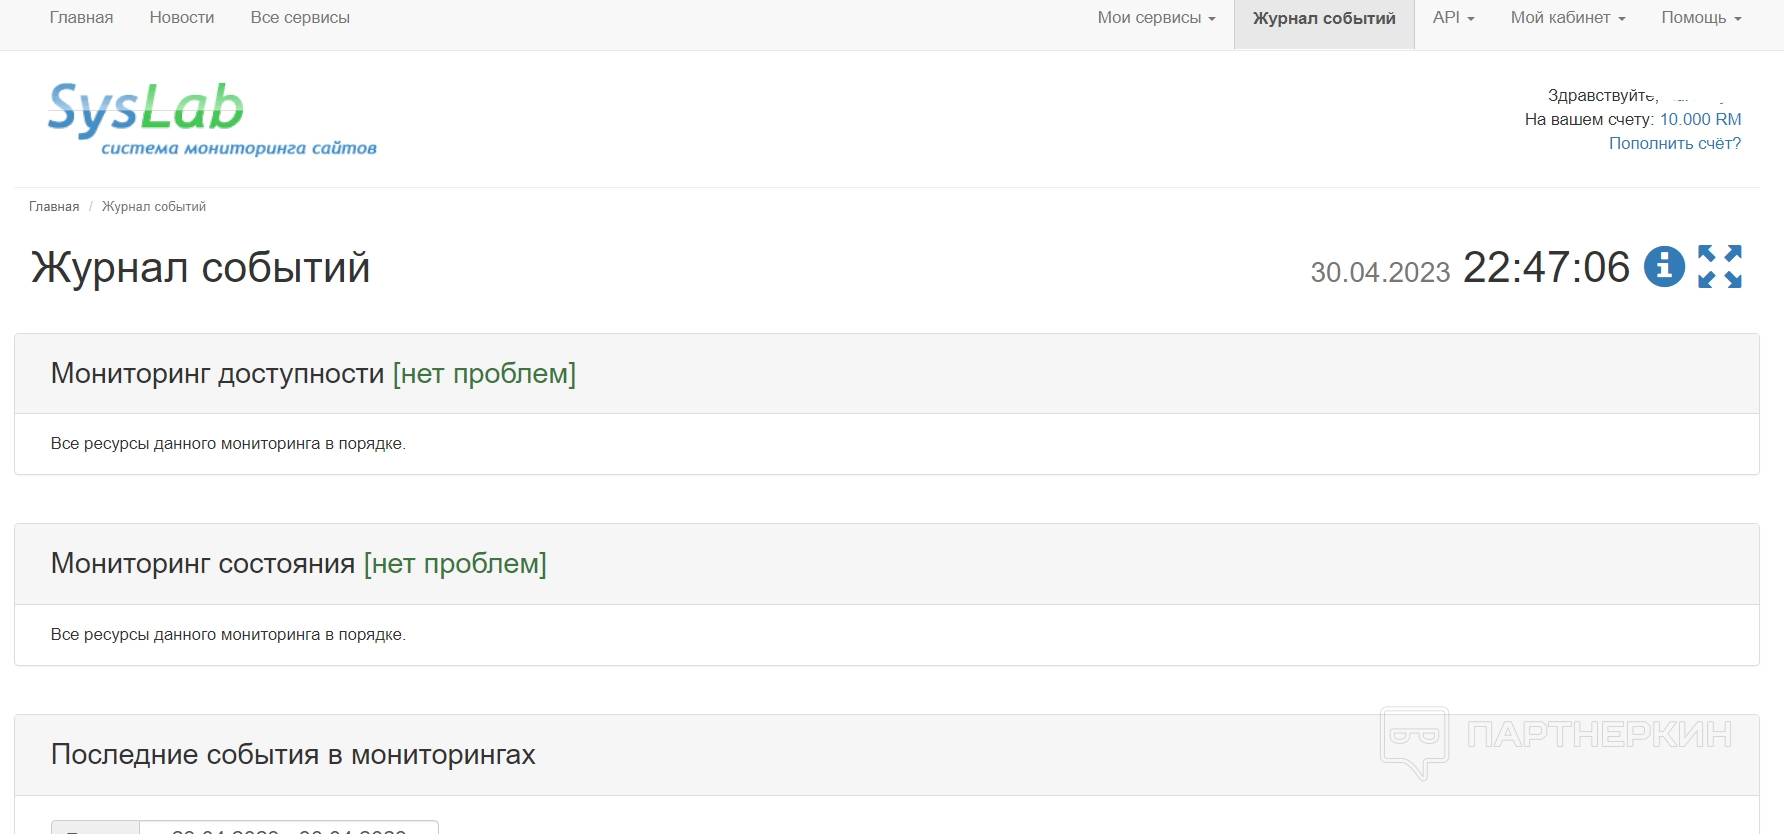Image resolution: width=1784 pixels, height=834 pixels.
Task: Open the Новости menu item
Action: click(182, 18)
